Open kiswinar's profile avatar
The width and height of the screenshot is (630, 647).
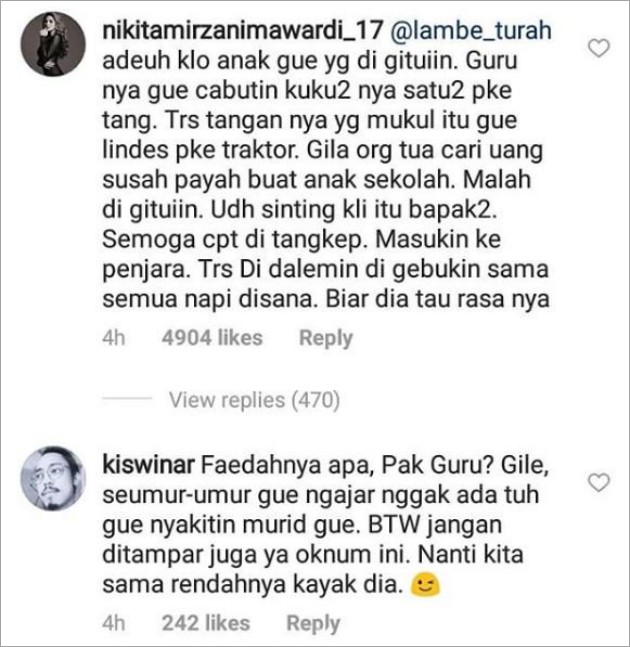(53, 478)
